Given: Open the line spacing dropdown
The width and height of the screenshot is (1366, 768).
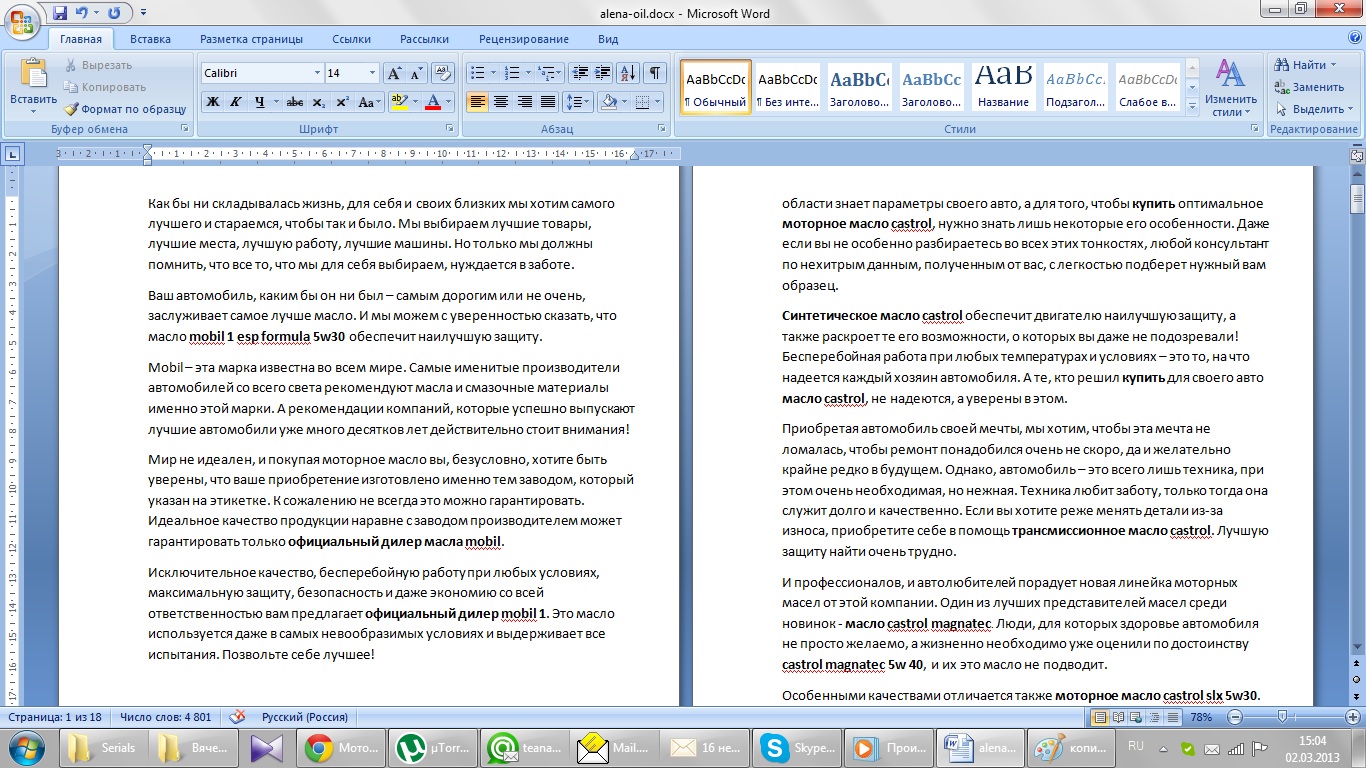Looking at the screenshot, I should point(578,102).
